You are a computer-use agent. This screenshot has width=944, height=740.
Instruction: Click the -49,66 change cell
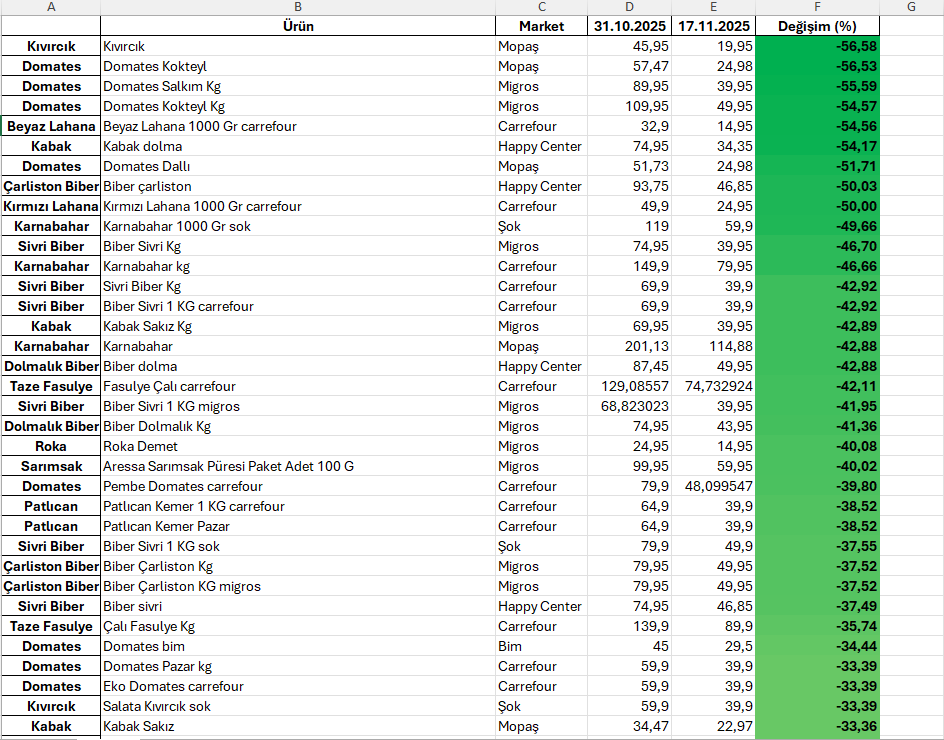(x=818, y=226)
